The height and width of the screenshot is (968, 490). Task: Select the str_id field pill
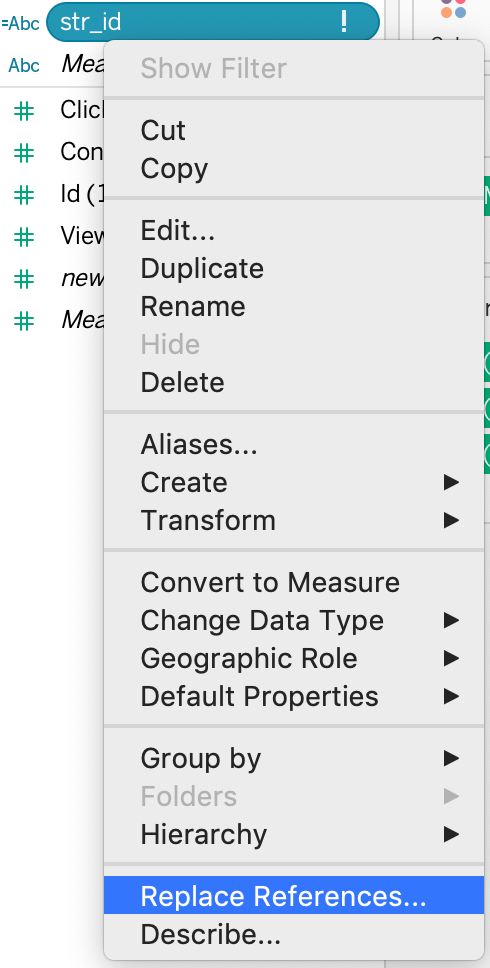(213, 22)
